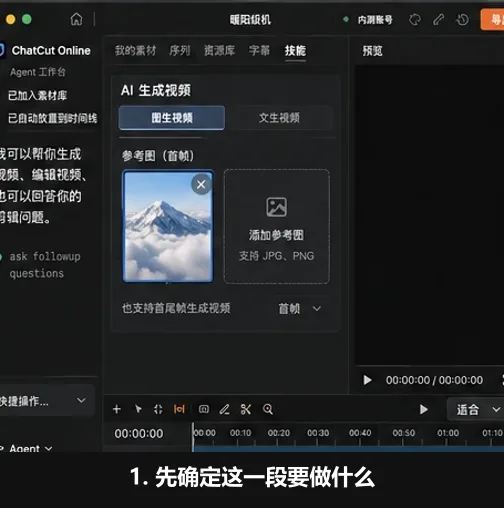The height and width of the screenshot is (508, 504).
Task: Select the 文生视频 mode
Action: pos(279,118)
